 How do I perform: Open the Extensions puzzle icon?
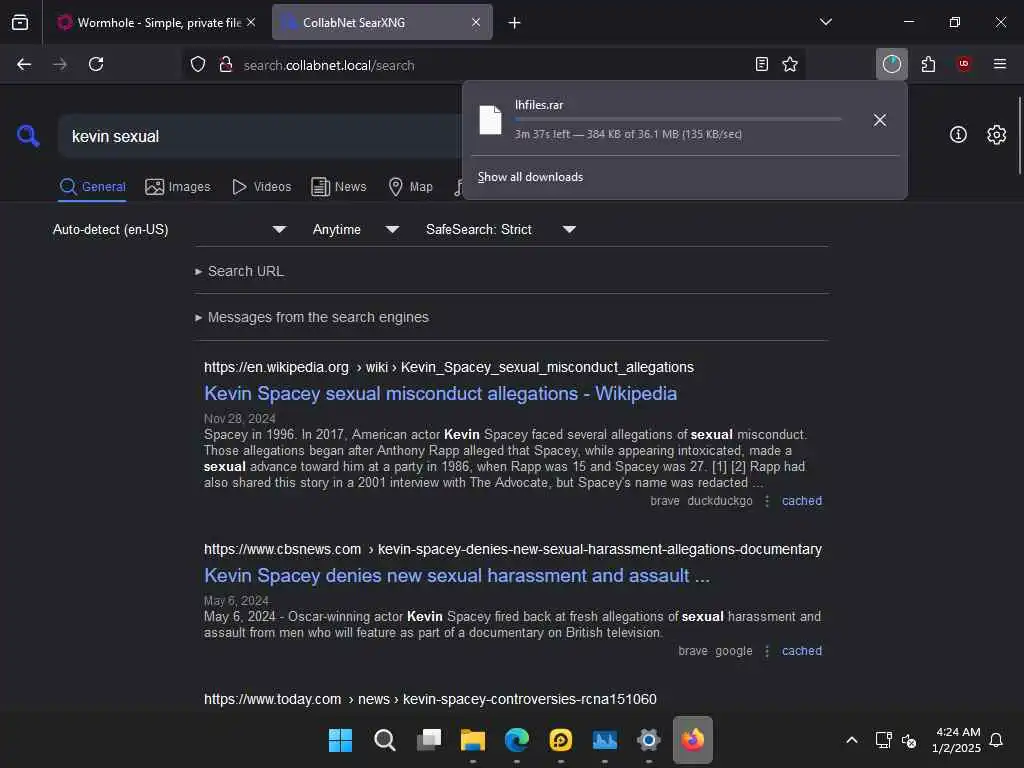point(928,64)
